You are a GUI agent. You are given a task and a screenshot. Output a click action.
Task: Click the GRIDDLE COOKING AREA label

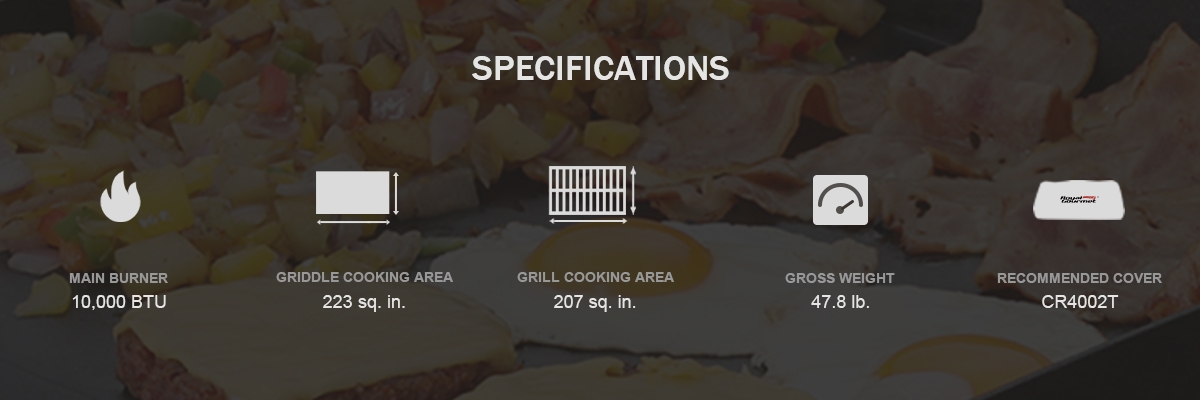[364, 277]
